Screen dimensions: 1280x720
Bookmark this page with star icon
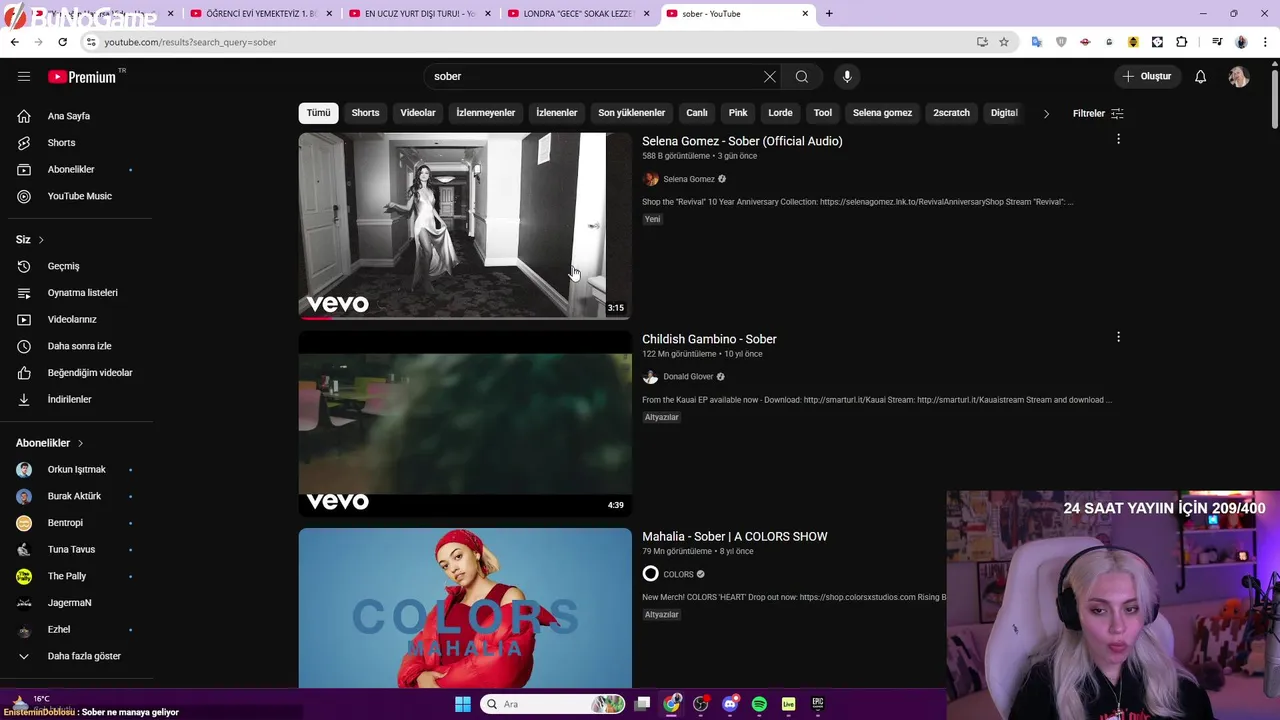(1004, 42)
